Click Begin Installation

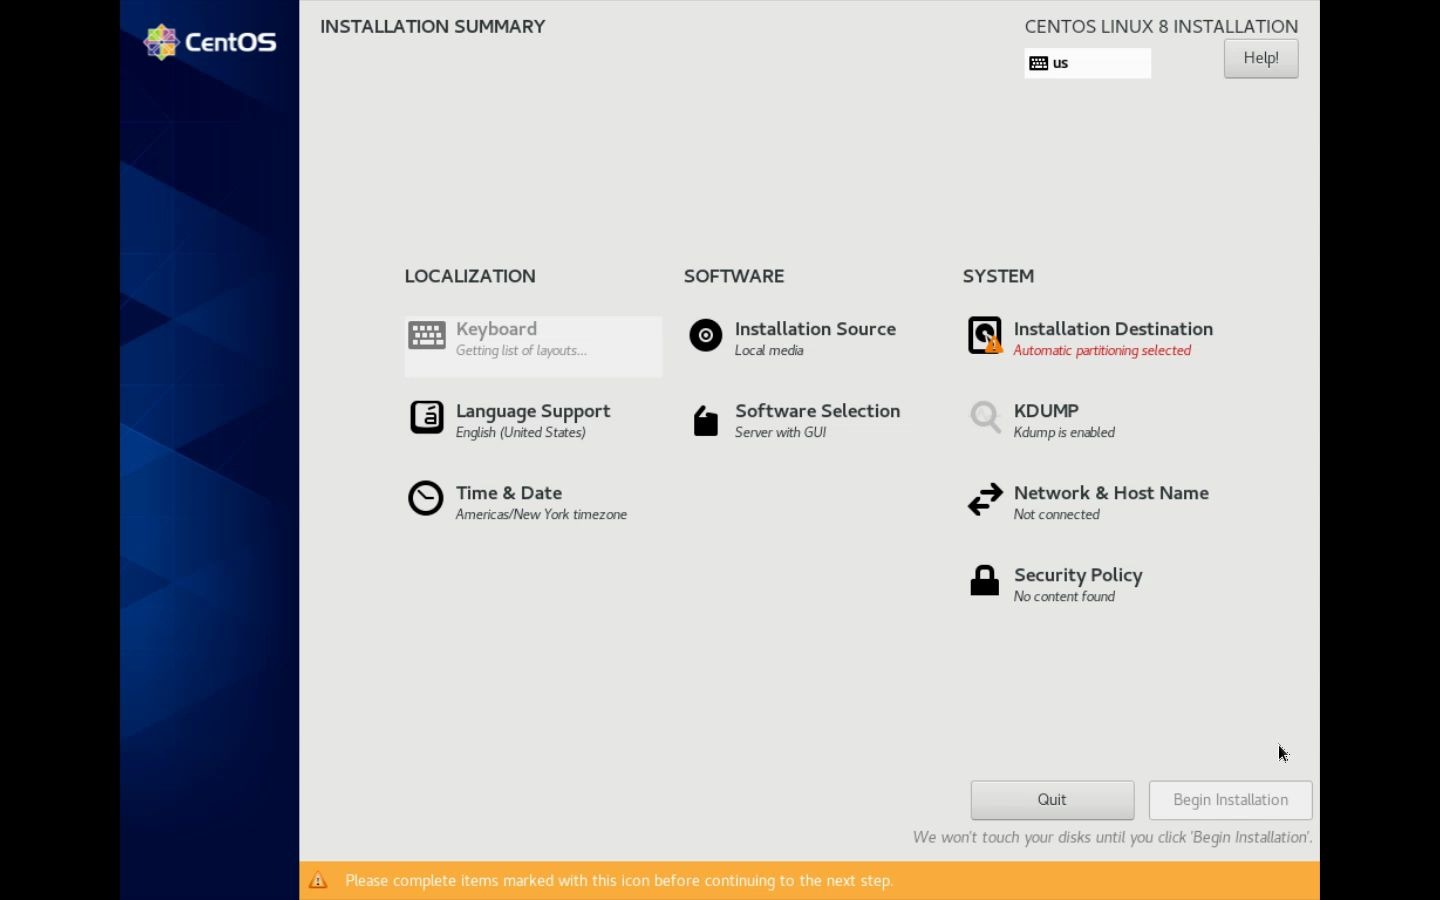[x=1230, y=800]
